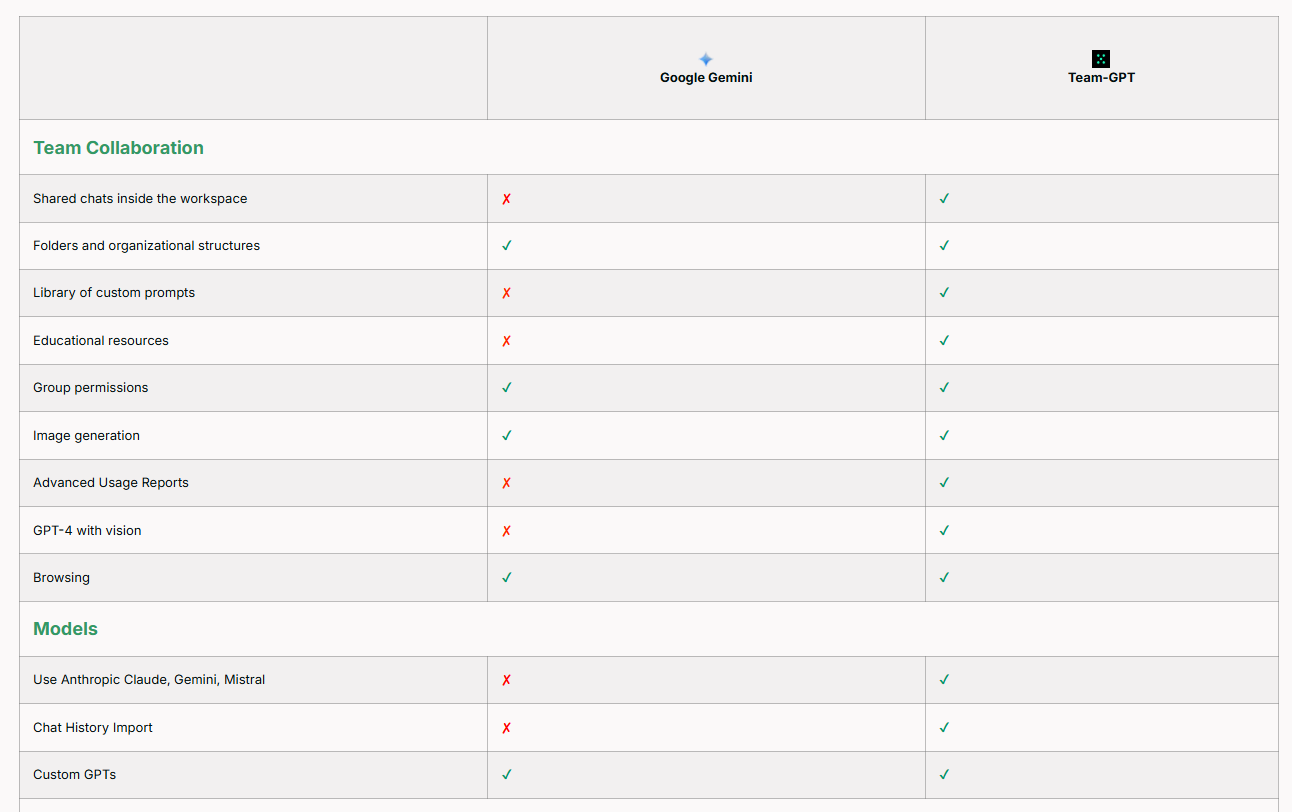Click Gemini's red cross for Use Anthropic Claude row
Viewport: 1292px width, 812px height.
(506, 680)
